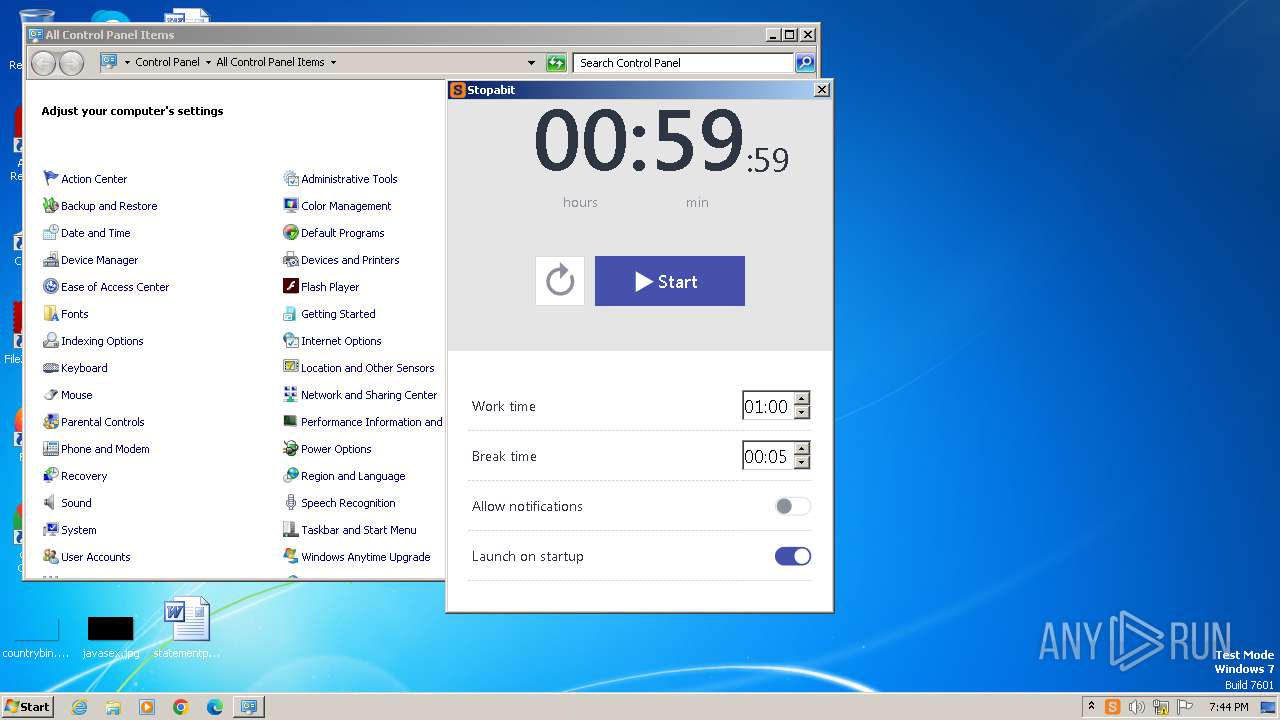Expand dropdown after All Control Panel Items
This screenshot has height=720, width=1280.
click(x=333, y=62)
